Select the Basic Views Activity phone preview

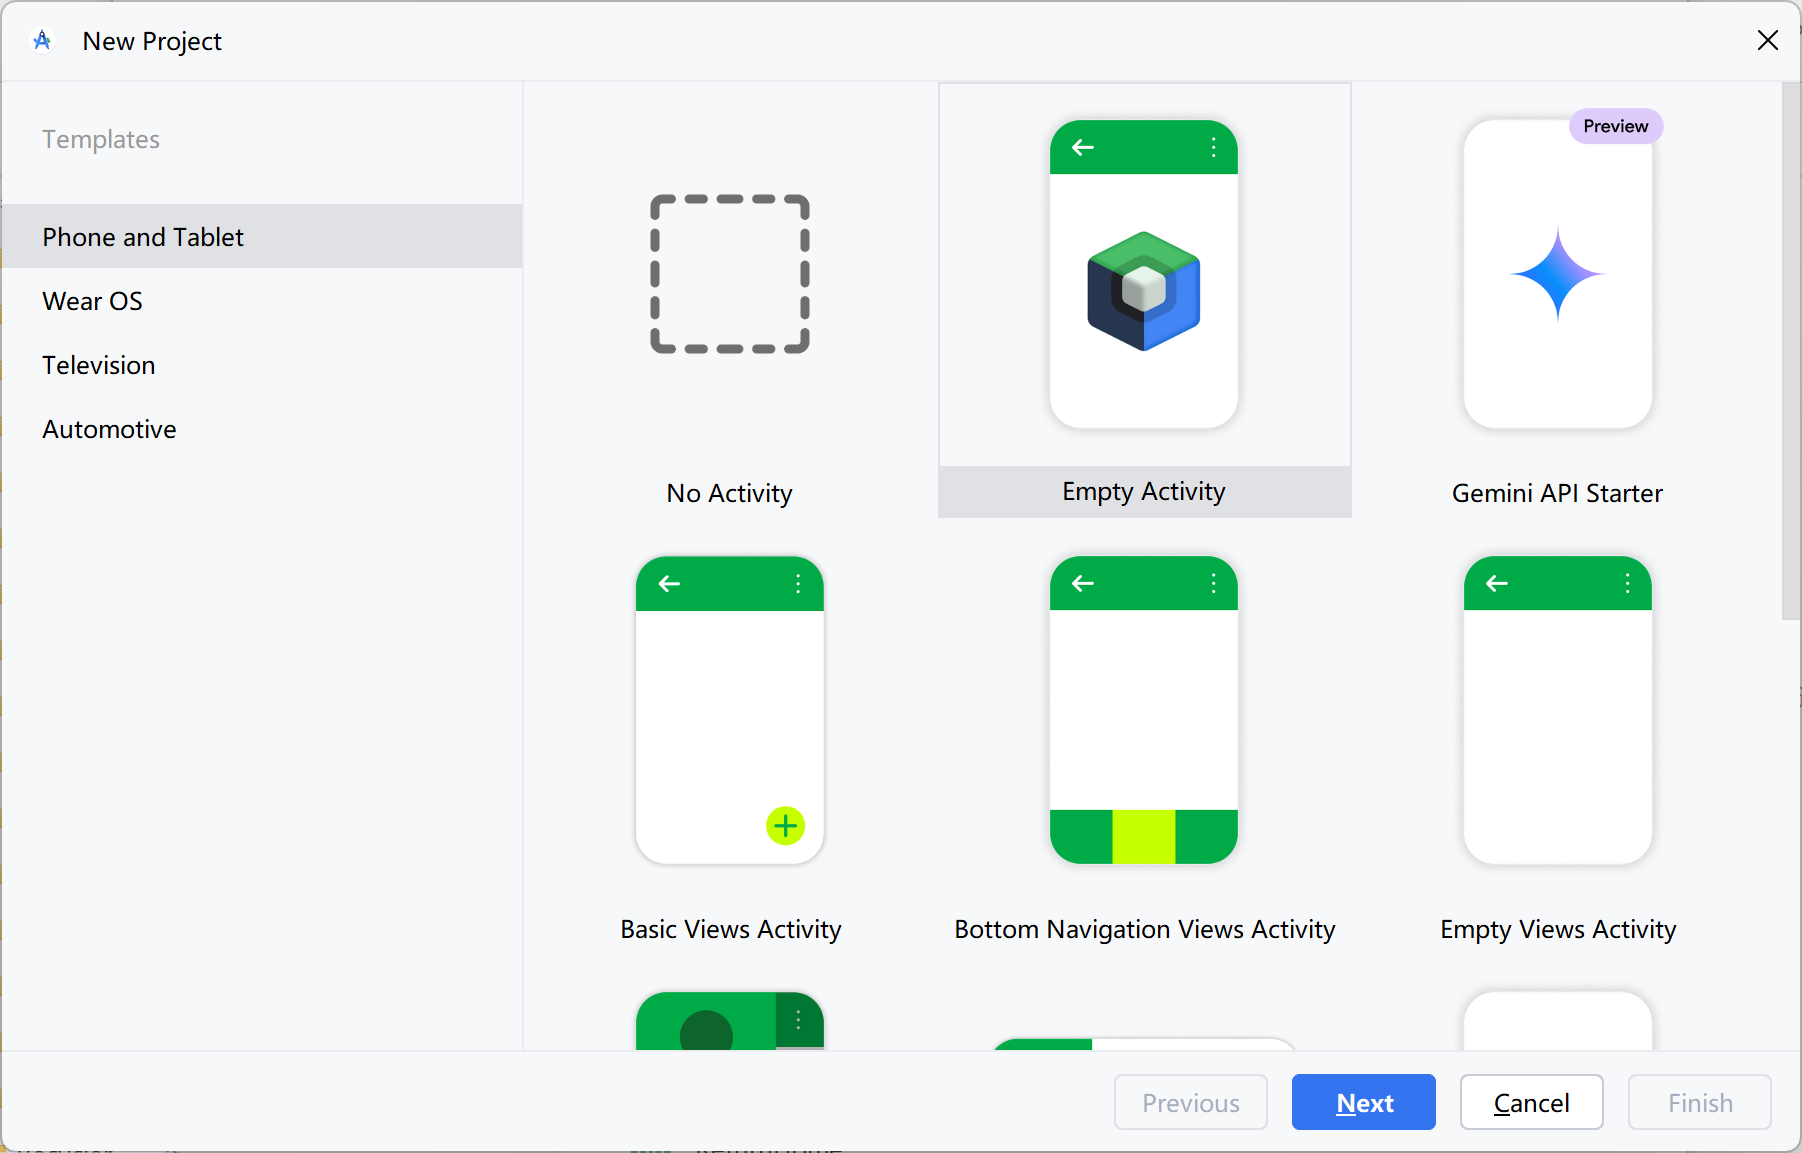pyautogui.click(x=730, y=710)
